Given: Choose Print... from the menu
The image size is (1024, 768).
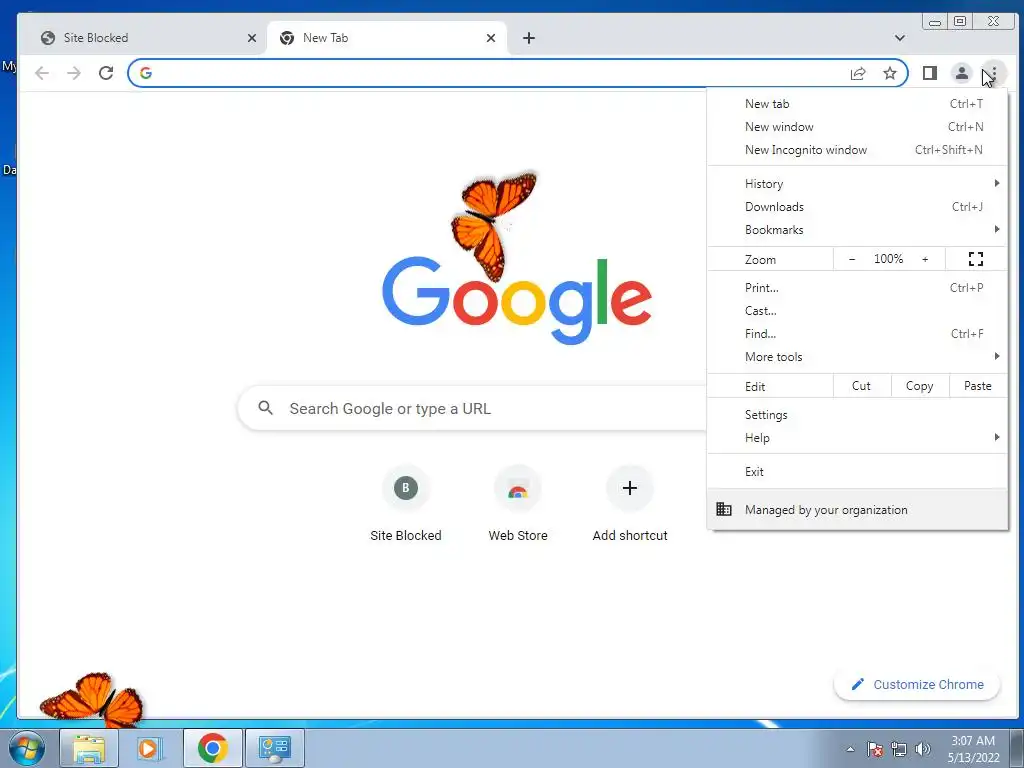Looking at the screenshot, I should [x=857, y=287].
